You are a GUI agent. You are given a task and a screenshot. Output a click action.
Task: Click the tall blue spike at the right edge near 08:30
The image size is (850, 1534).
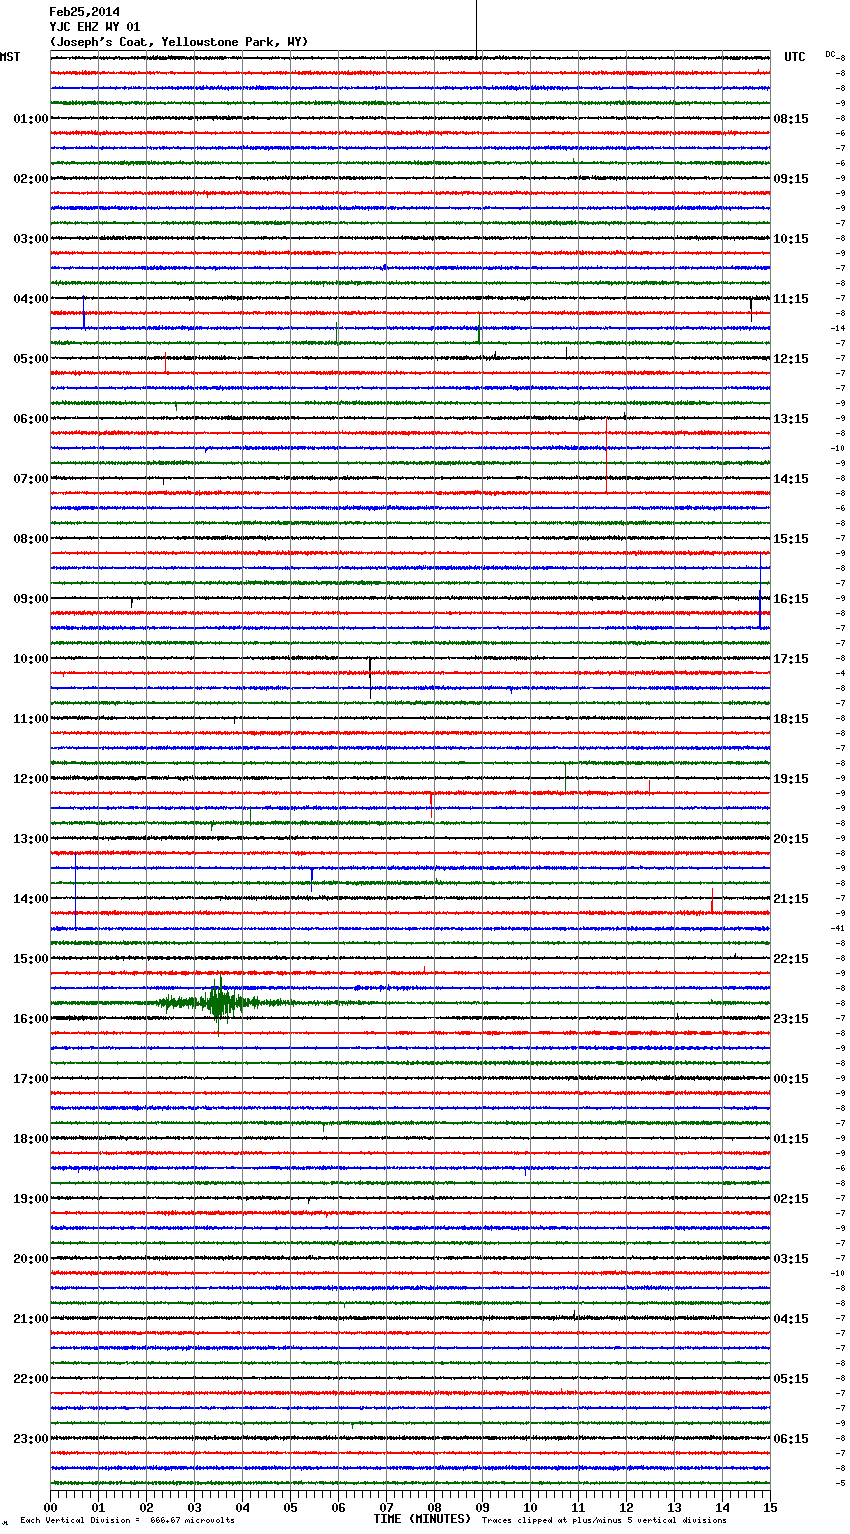click(760, 590)
